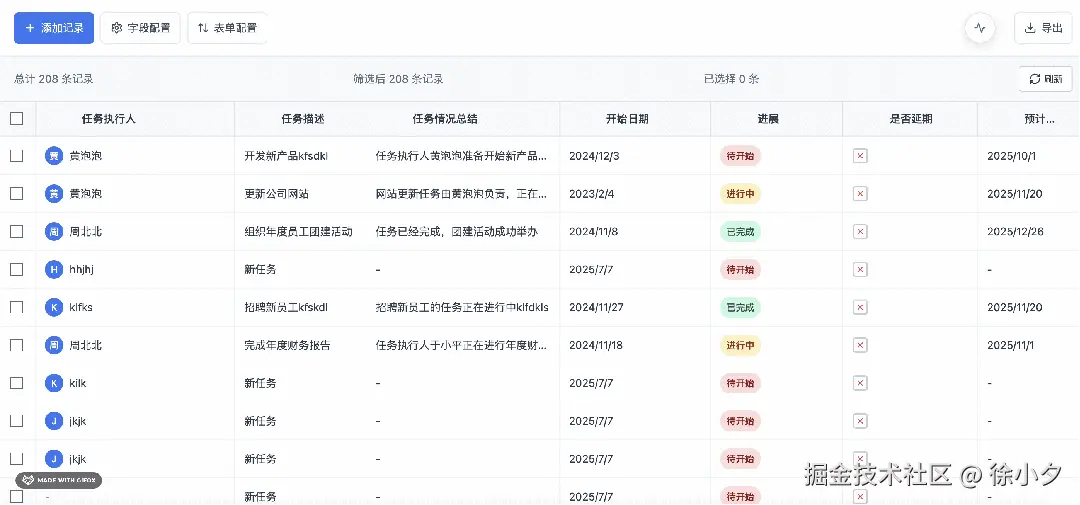
Task: Click 黄泡泡 avatar in 更新公司网站 row
Action: [x=54, y=194]
